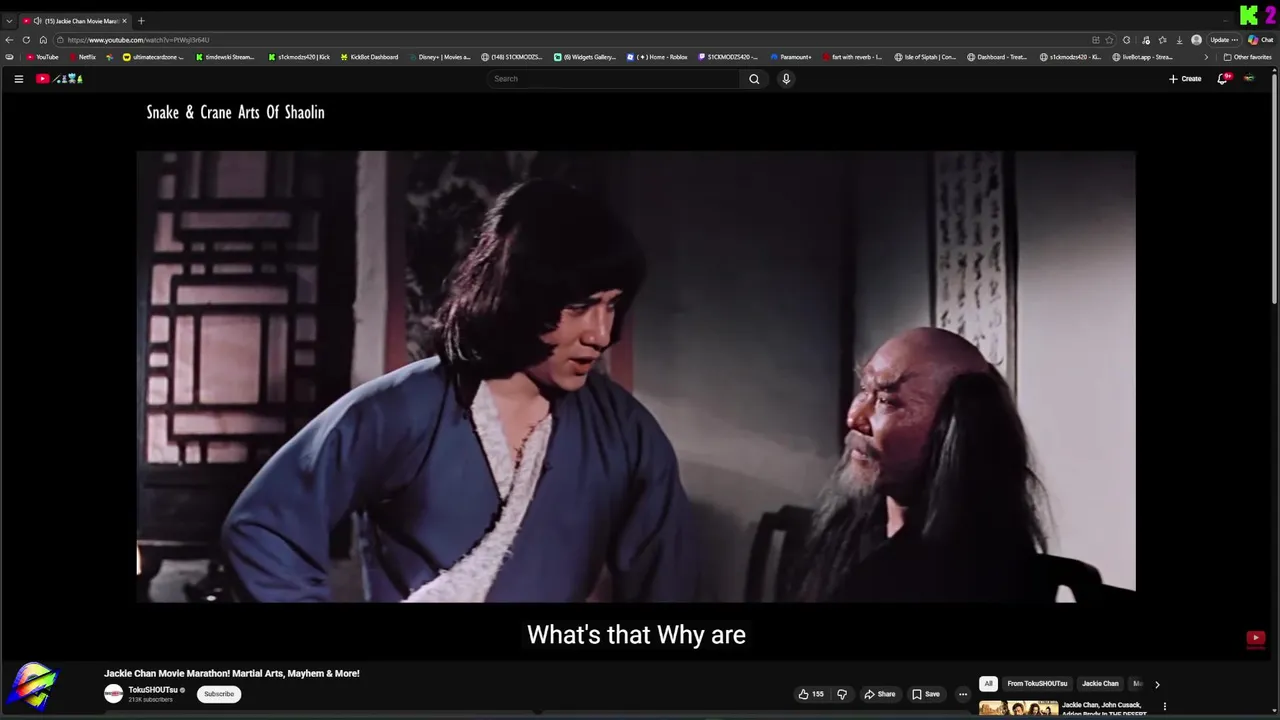This screenshot has height=720, width=1280.
Task: Open the timdewski Stream bookmark
Action: pos(225,57)
